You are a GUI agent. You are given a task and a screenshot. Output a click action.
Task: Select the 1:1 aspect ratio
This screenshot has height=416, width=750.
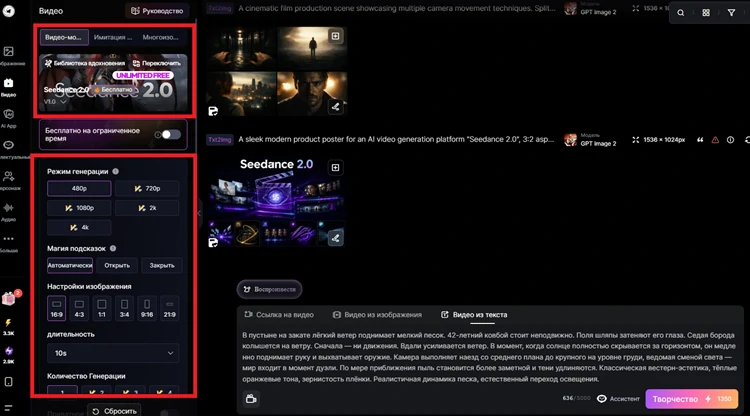click(101, 308)
